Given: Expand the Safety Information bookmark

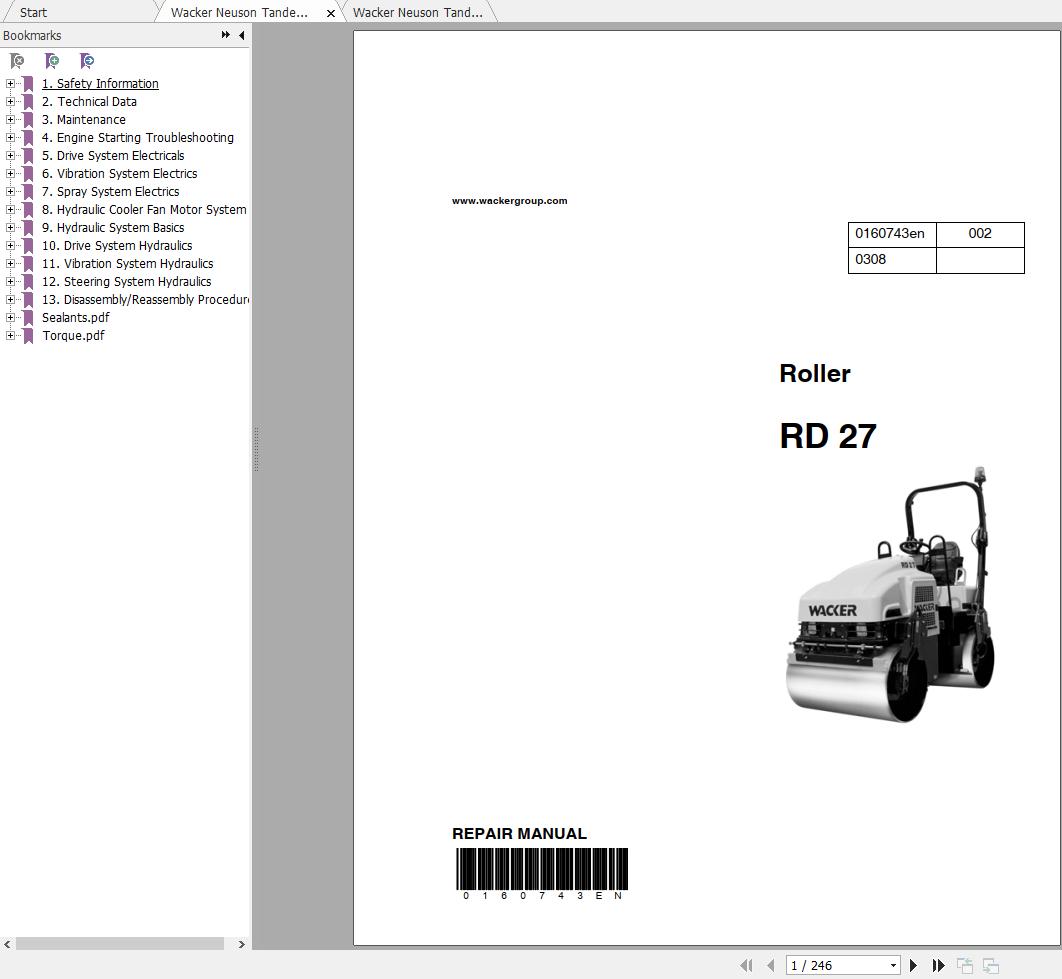Looking at the screenshot, I should pyautogui.click(x=10, y=83).
